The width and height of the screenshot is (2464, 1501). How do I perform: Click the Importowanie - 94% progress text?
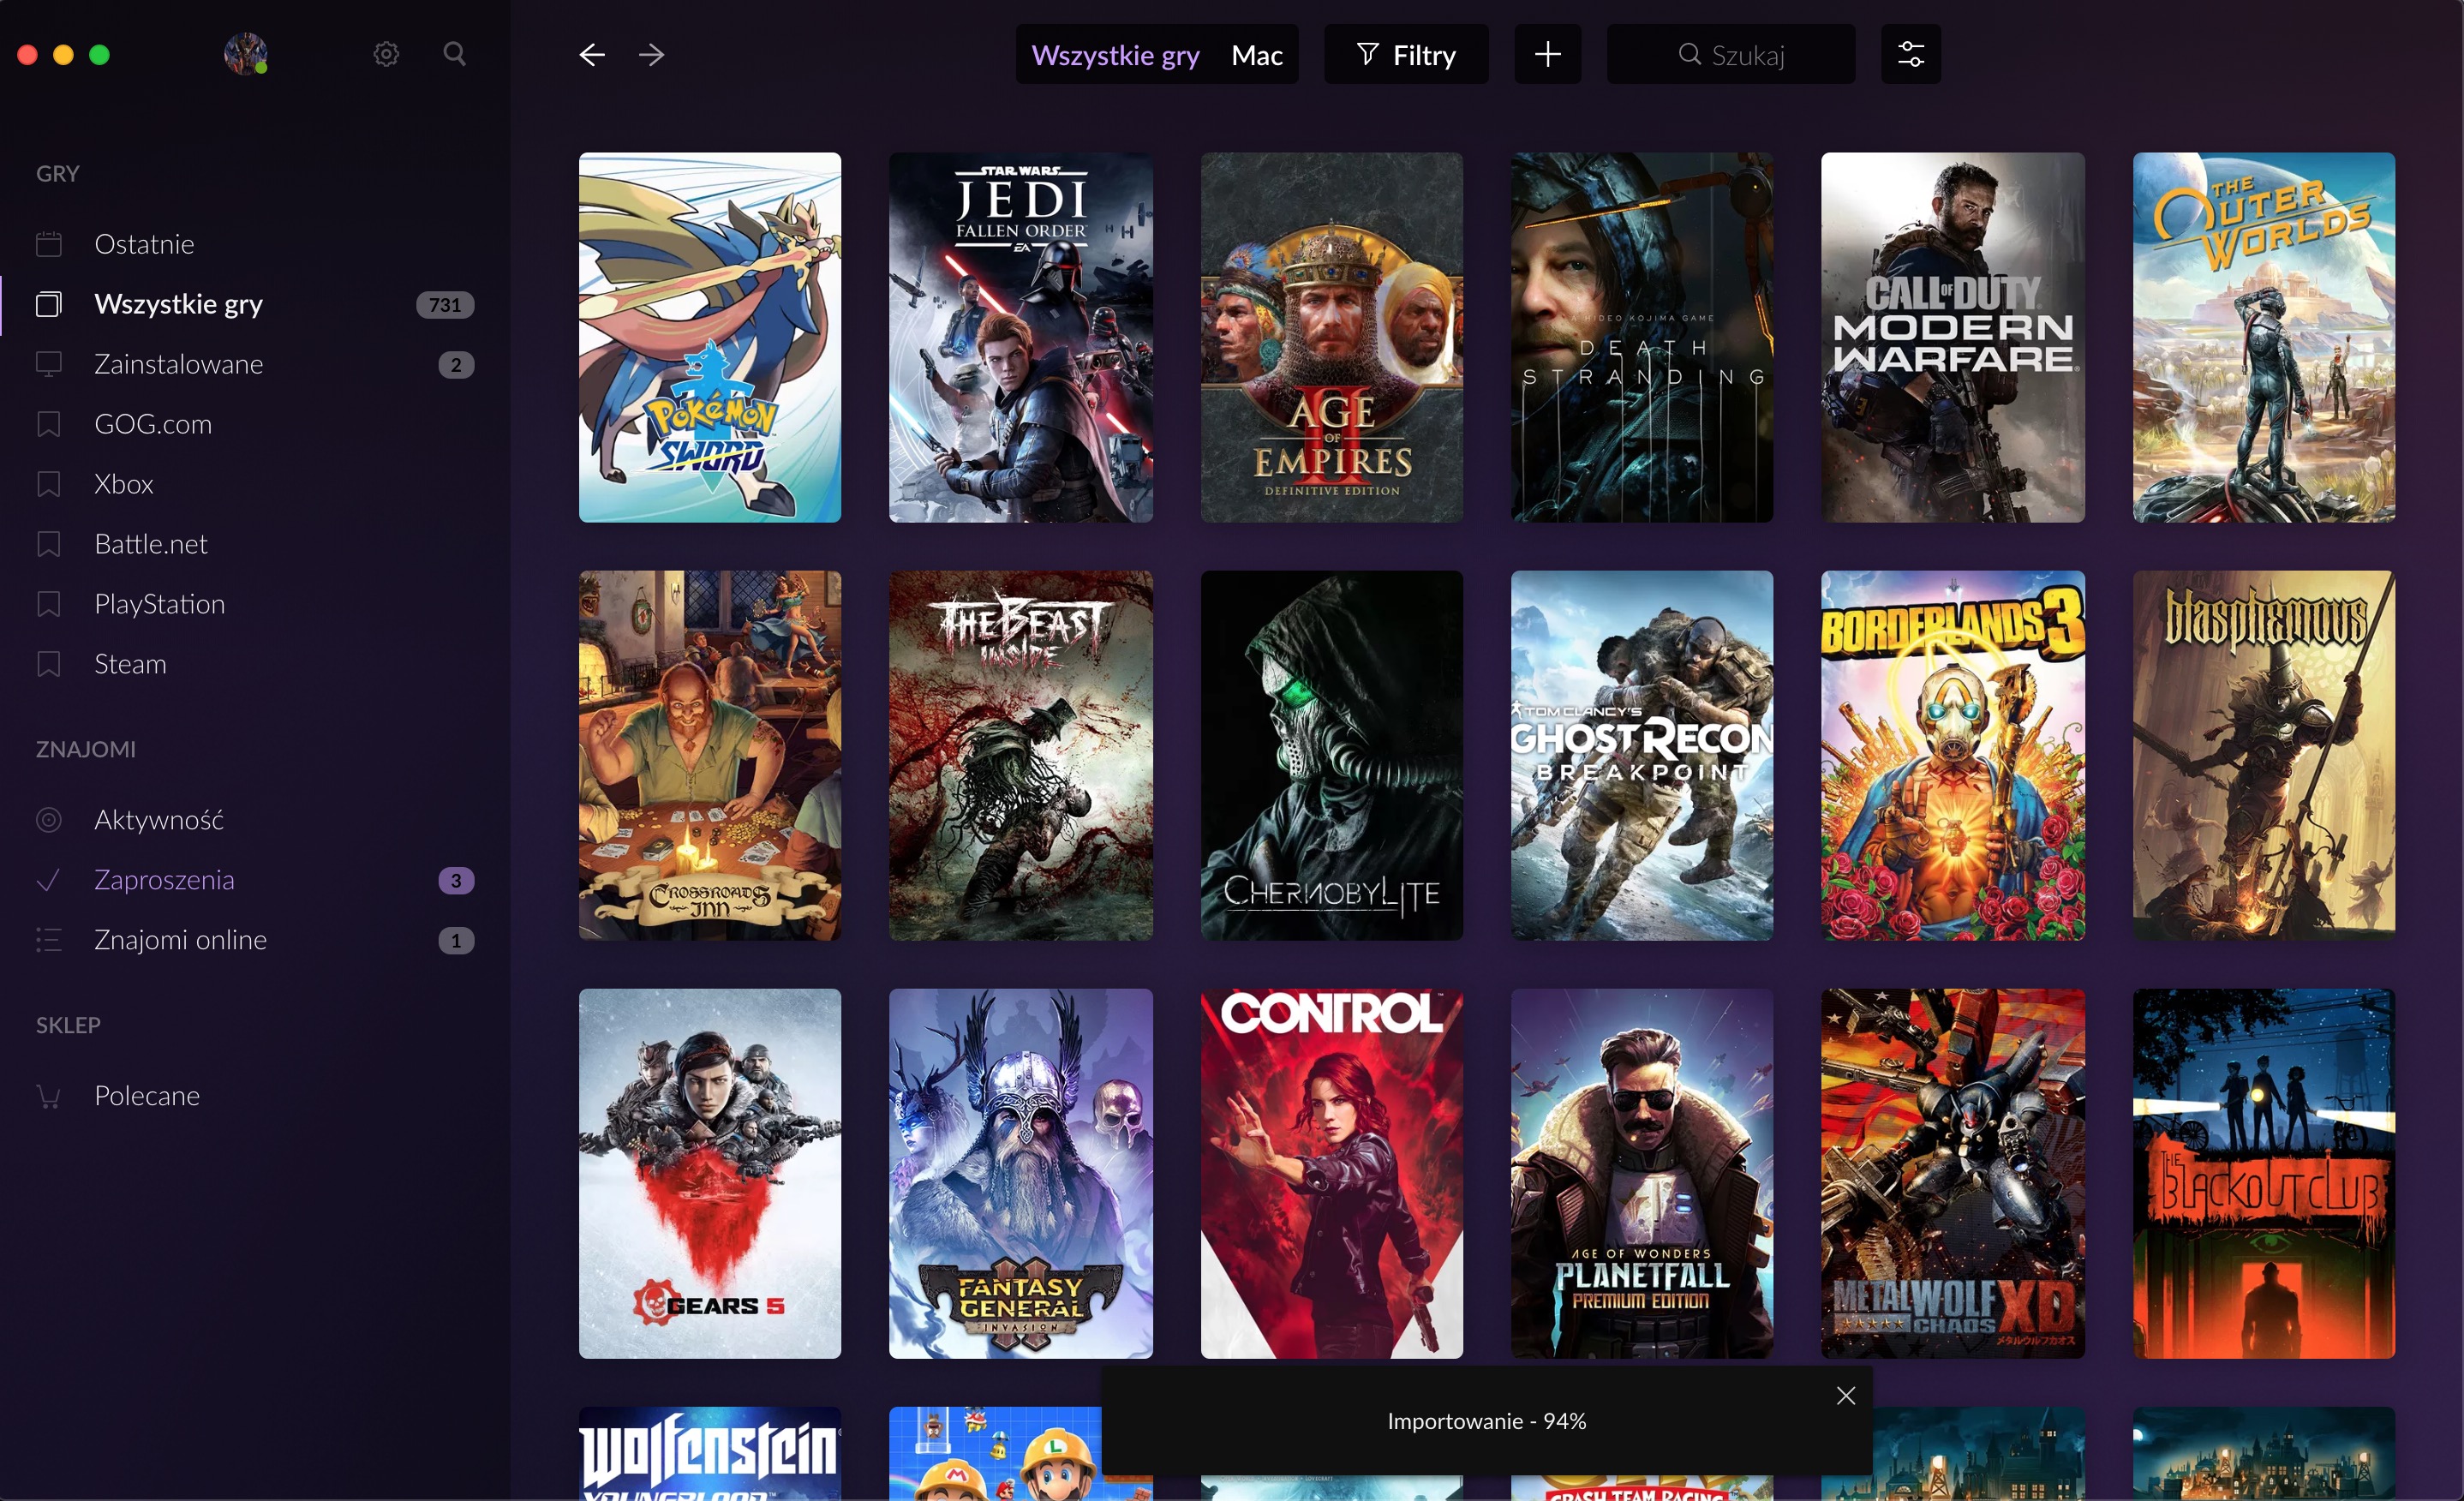click(x=1486, y=1421)
